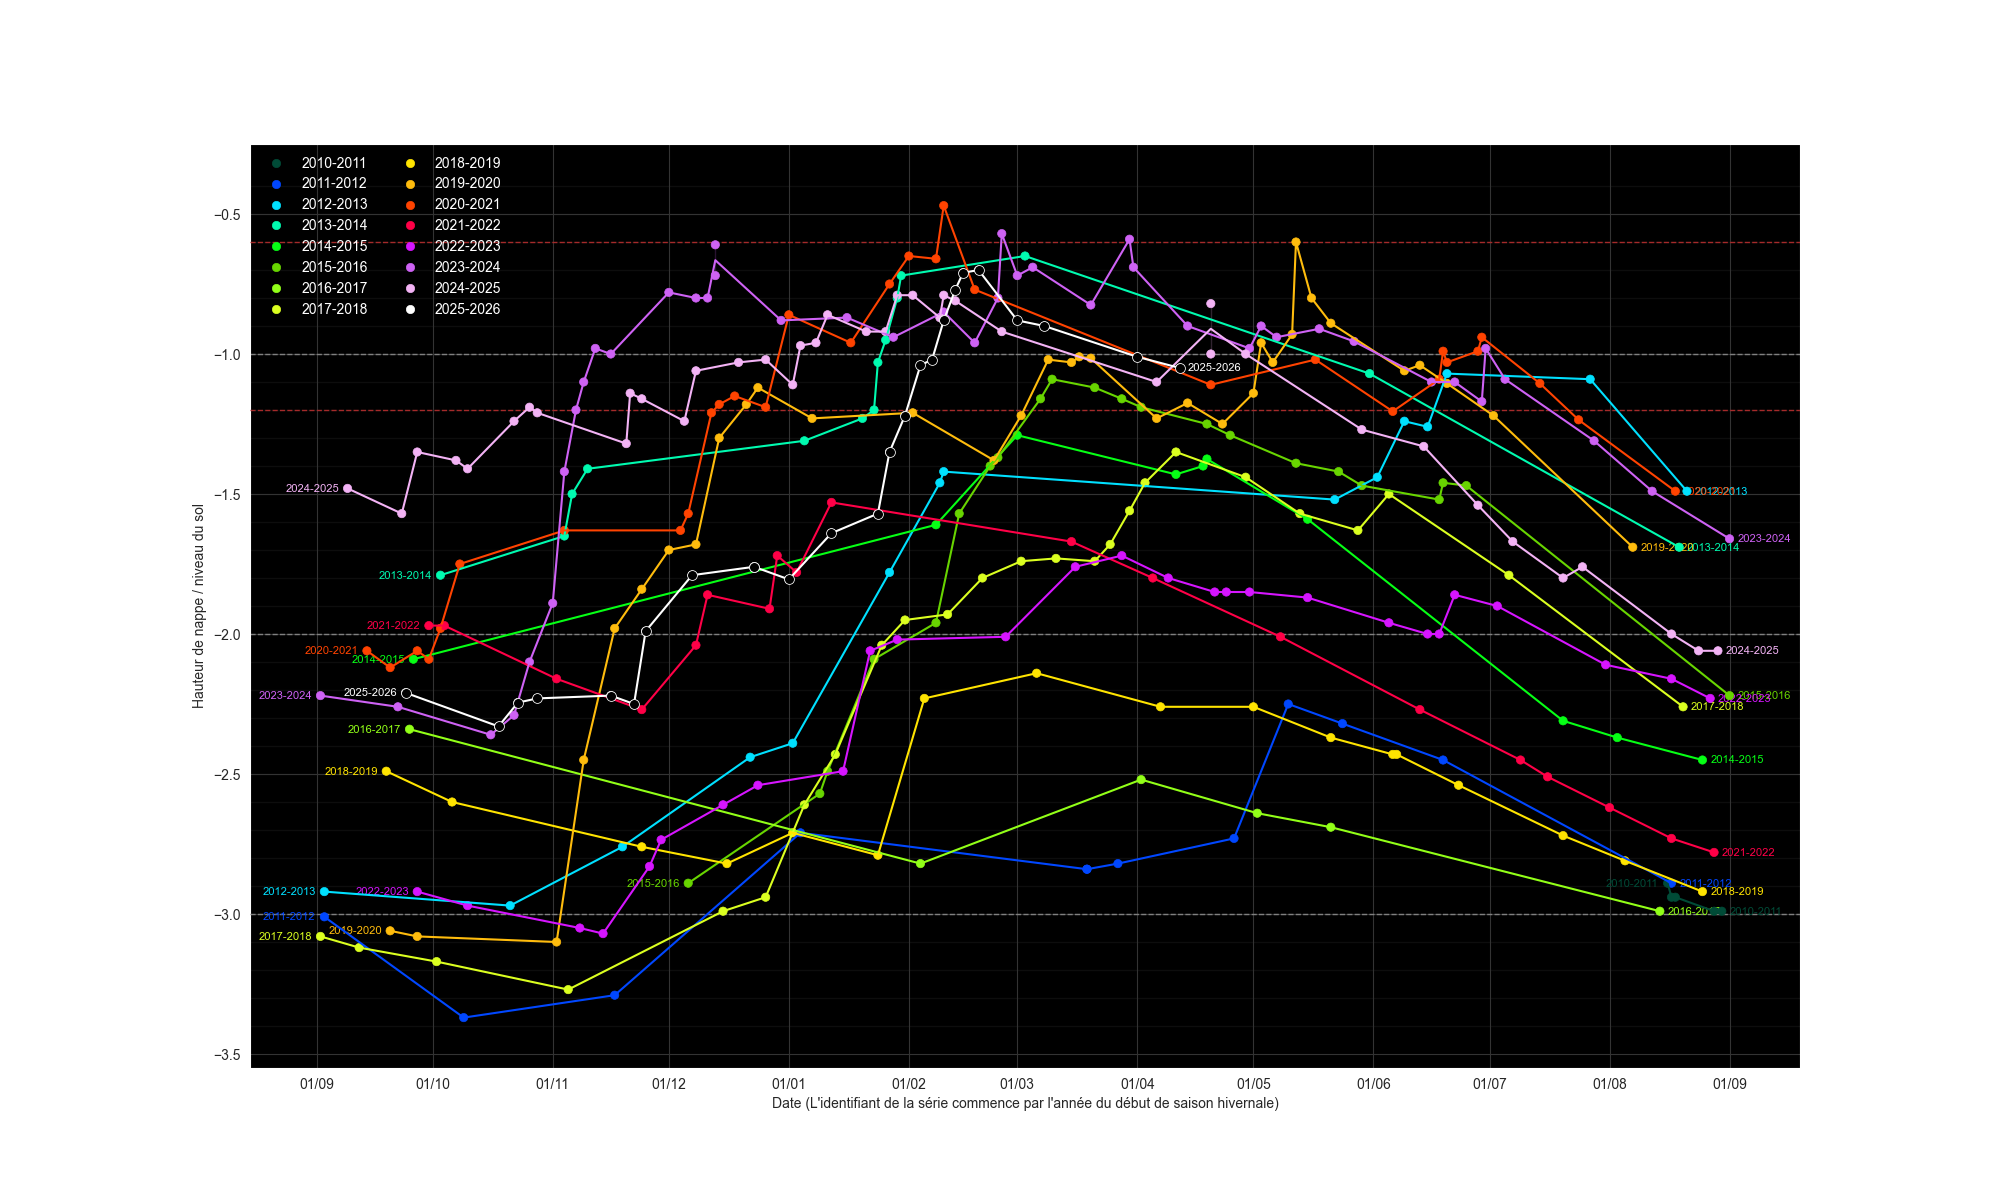Click the highest 2020-2021 peak data point
Image resolution: width=2000 pixels, height=1200 pixels.
click(943, 206)
